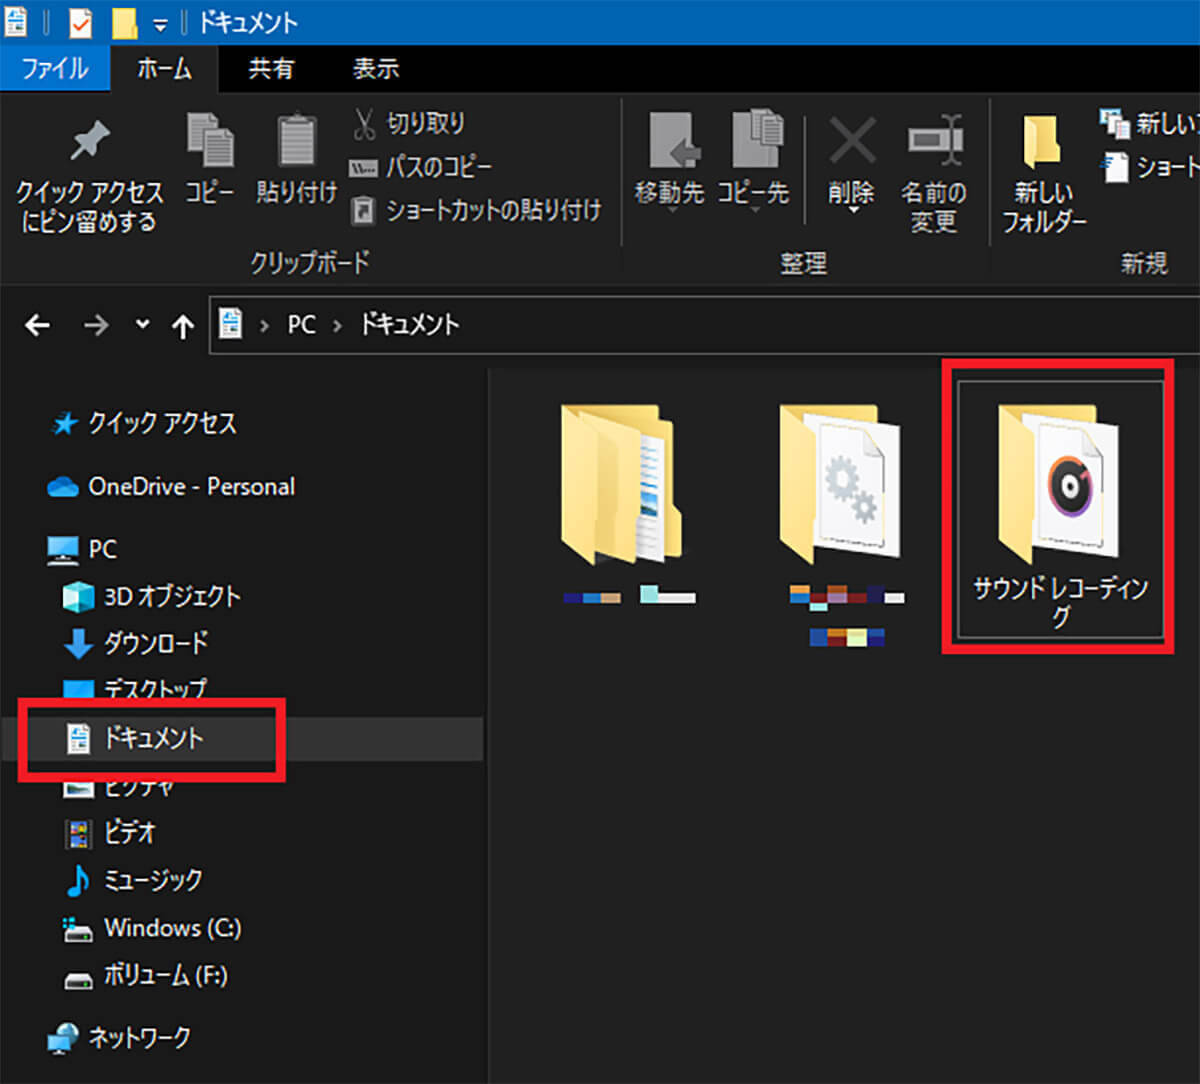1200x1084 pixels.
Task: Open ボリューム (F:) drive in navigation pane
Action: coord(146,976)
